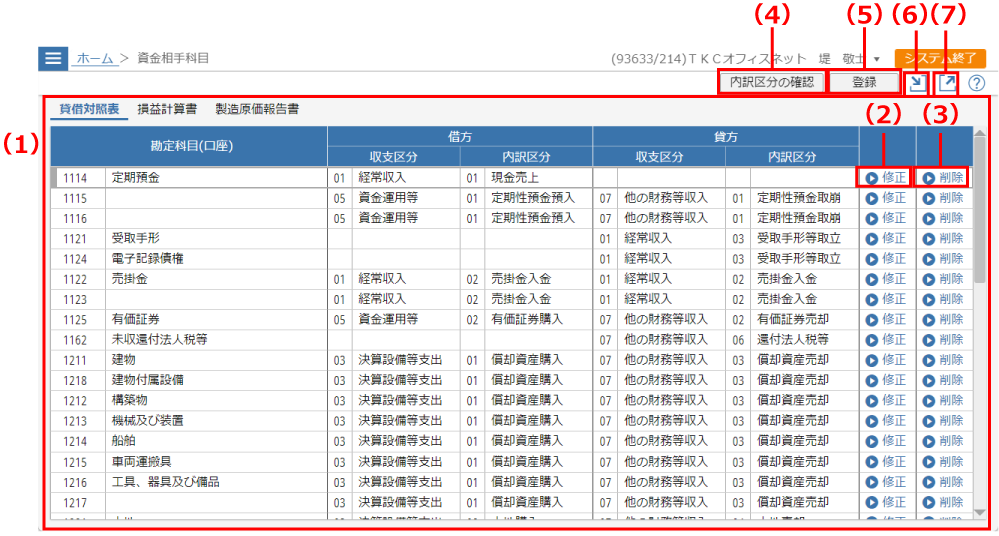Click 削除 for row 1218 建物付属設備
This screenshot has width=999, height=536.
coord(943,380)
